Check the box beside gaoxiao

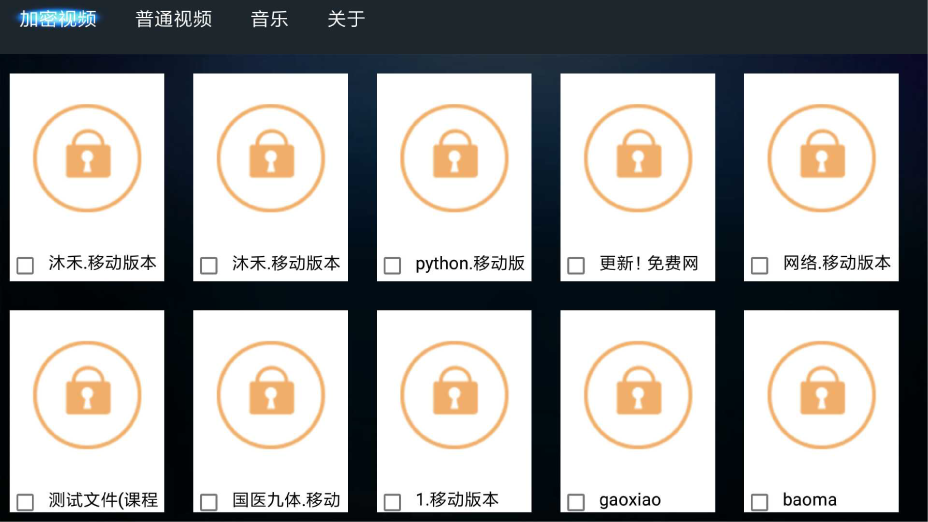click(x=576, y=502)
